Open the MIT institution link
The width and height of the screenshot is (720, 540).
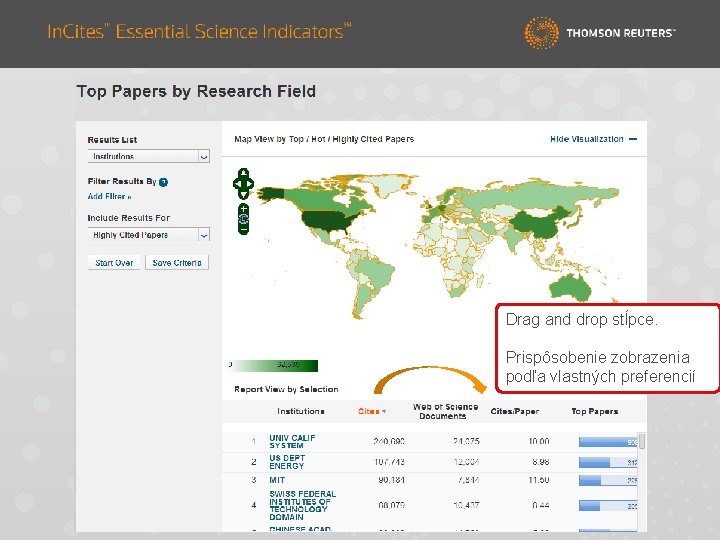coord(277,480)
